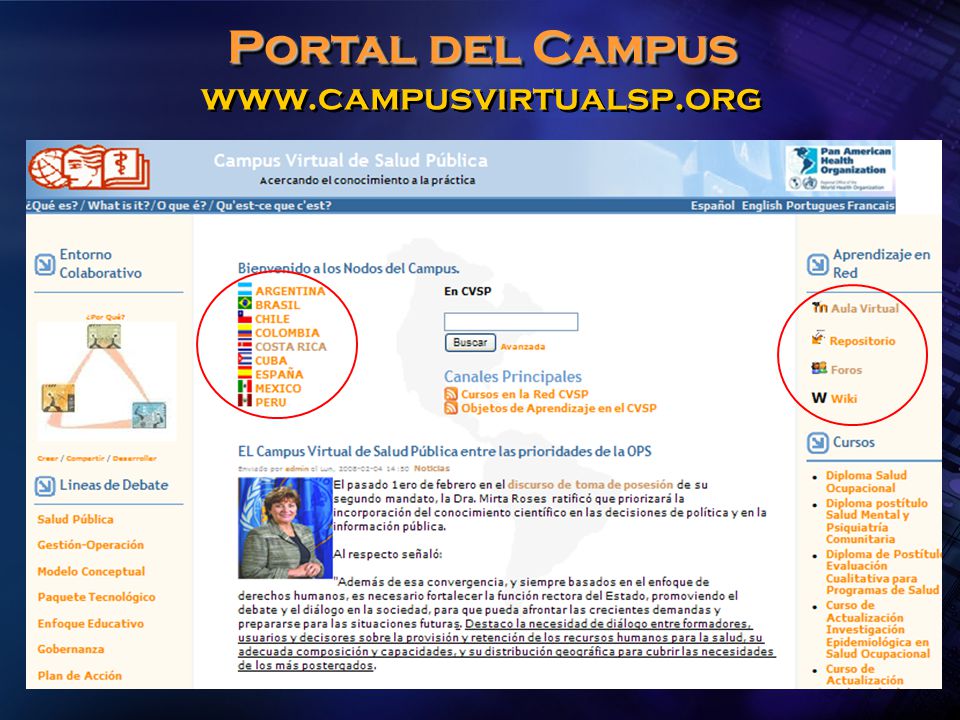Switch language to Portugues
Viewport: 960px width, 720px height.
[x=815, y=206]
